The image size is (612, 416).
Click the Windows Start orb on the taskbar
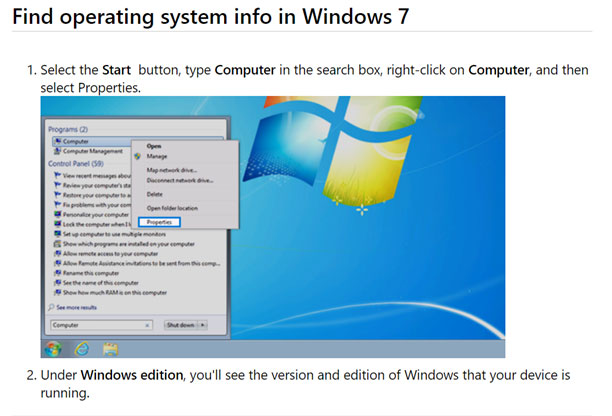pyautogui.click(x=53, y=349)
